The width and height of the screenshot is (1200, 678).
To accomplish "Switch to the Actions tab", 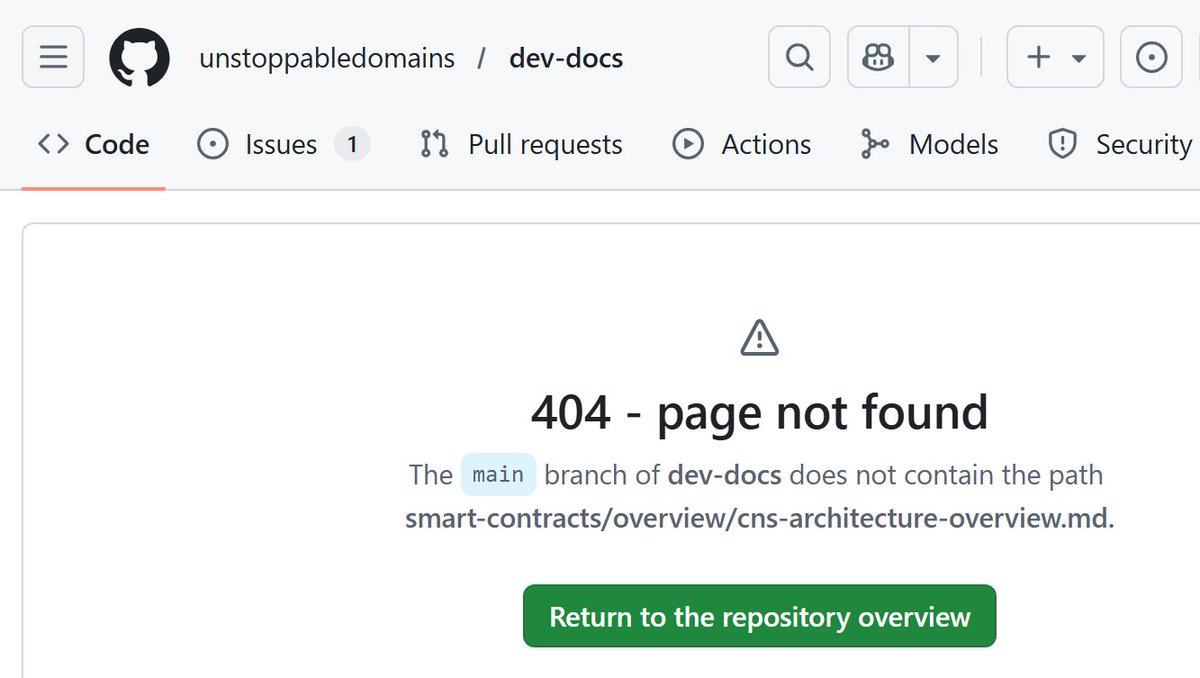I will (742, 145).
